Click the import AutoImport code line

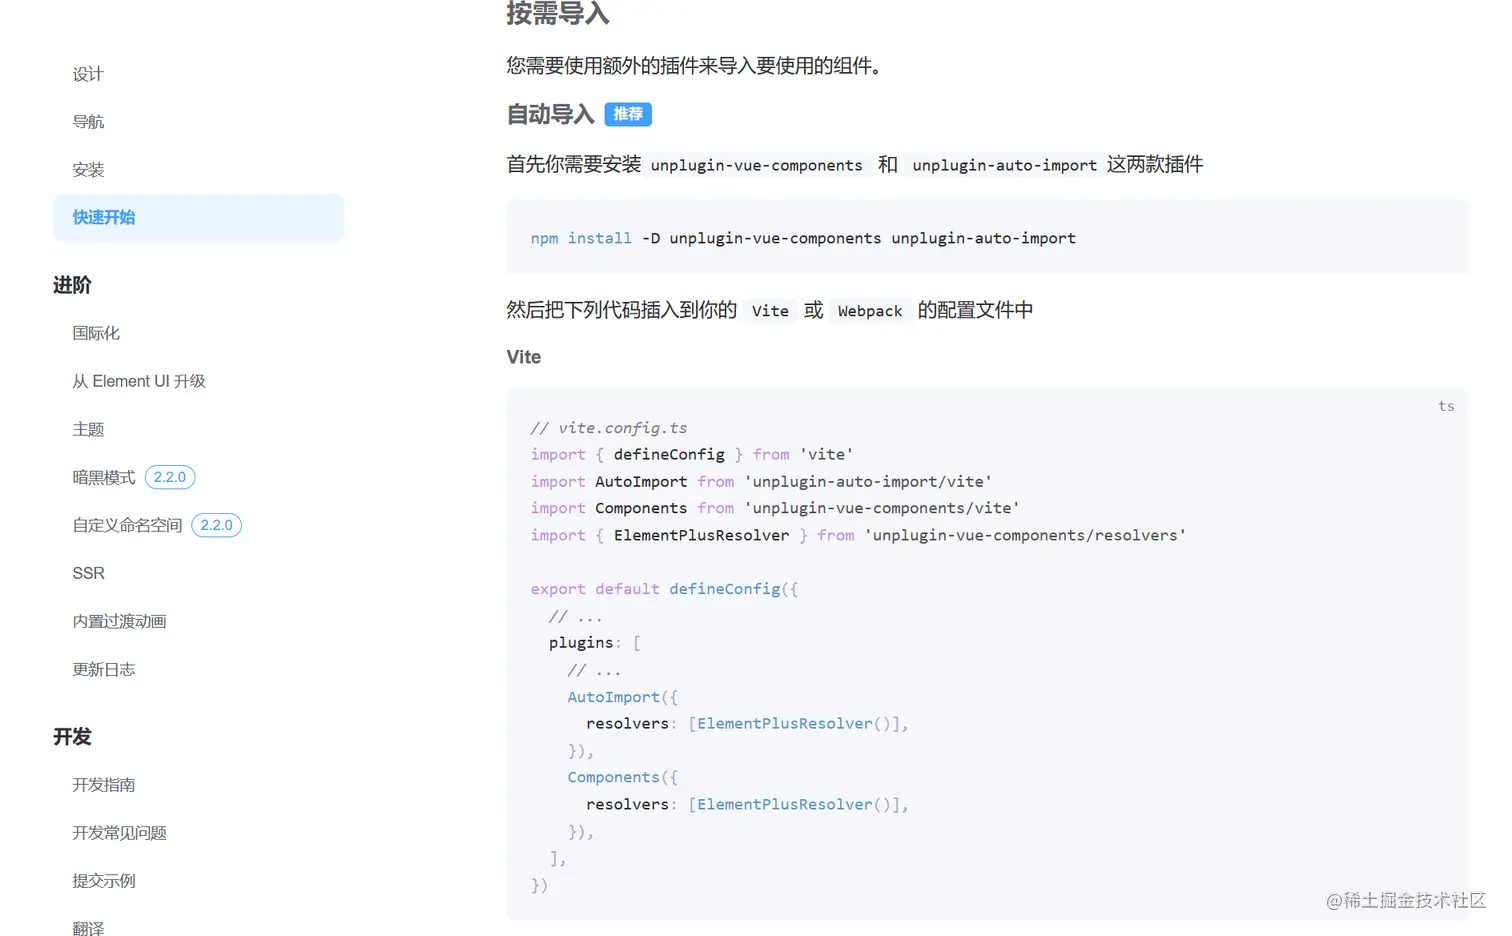coord(761,482)
